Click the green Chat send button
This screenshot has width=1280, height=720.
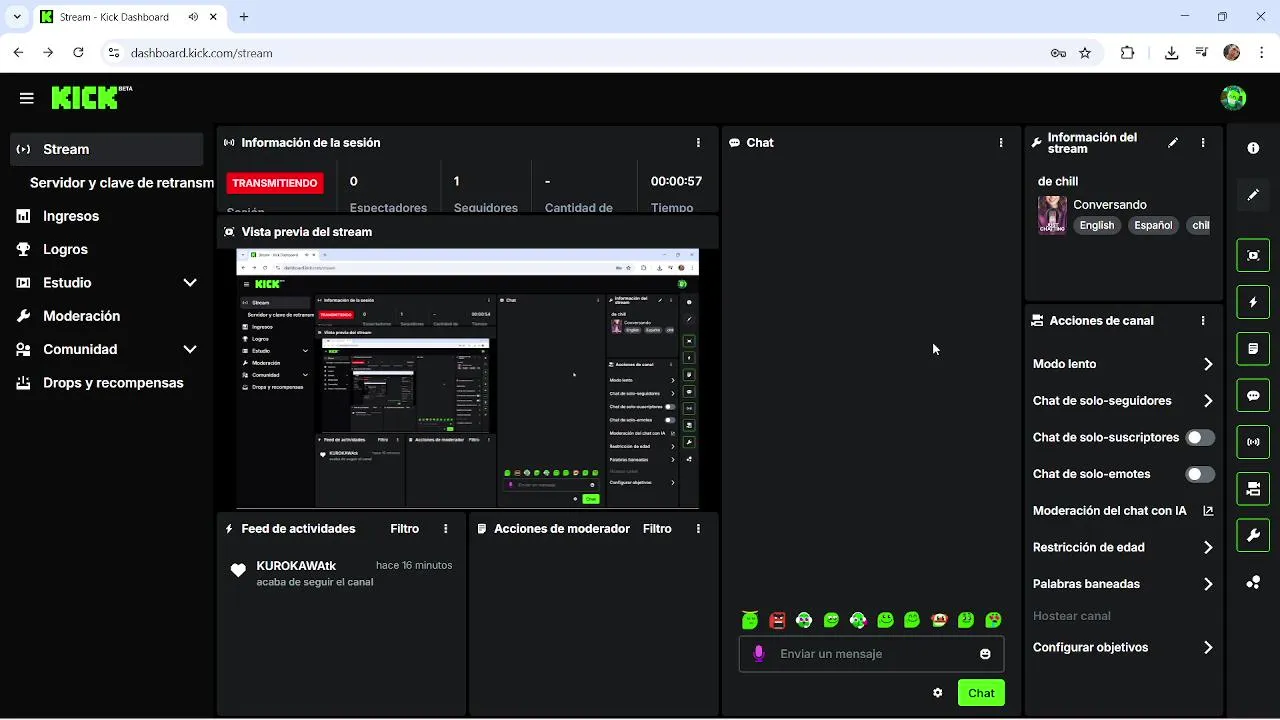(981, 693)
